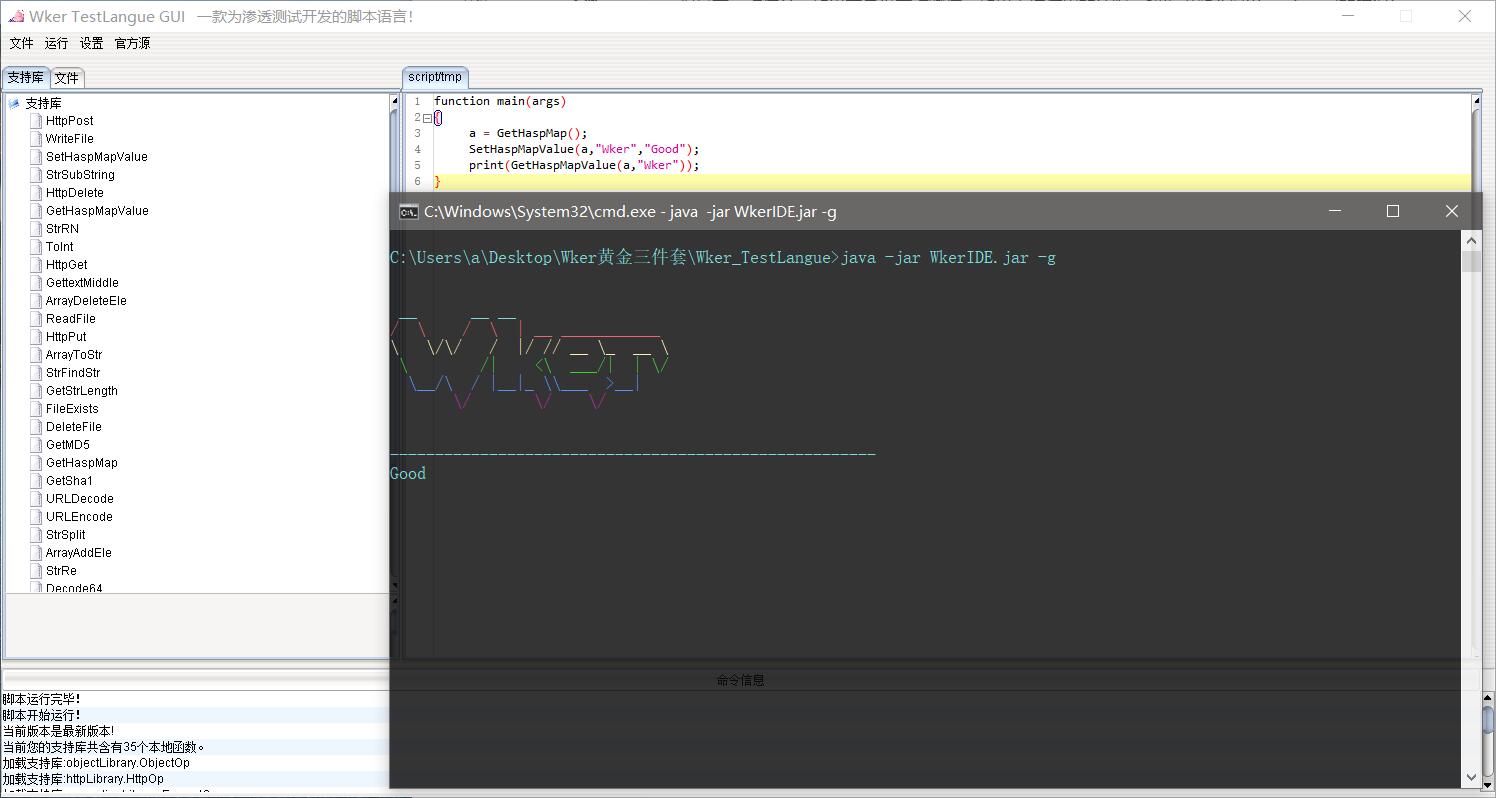Select the ArrayAddEle tree item label
The height and width of the screenshot is (798, 1496).
79,553
